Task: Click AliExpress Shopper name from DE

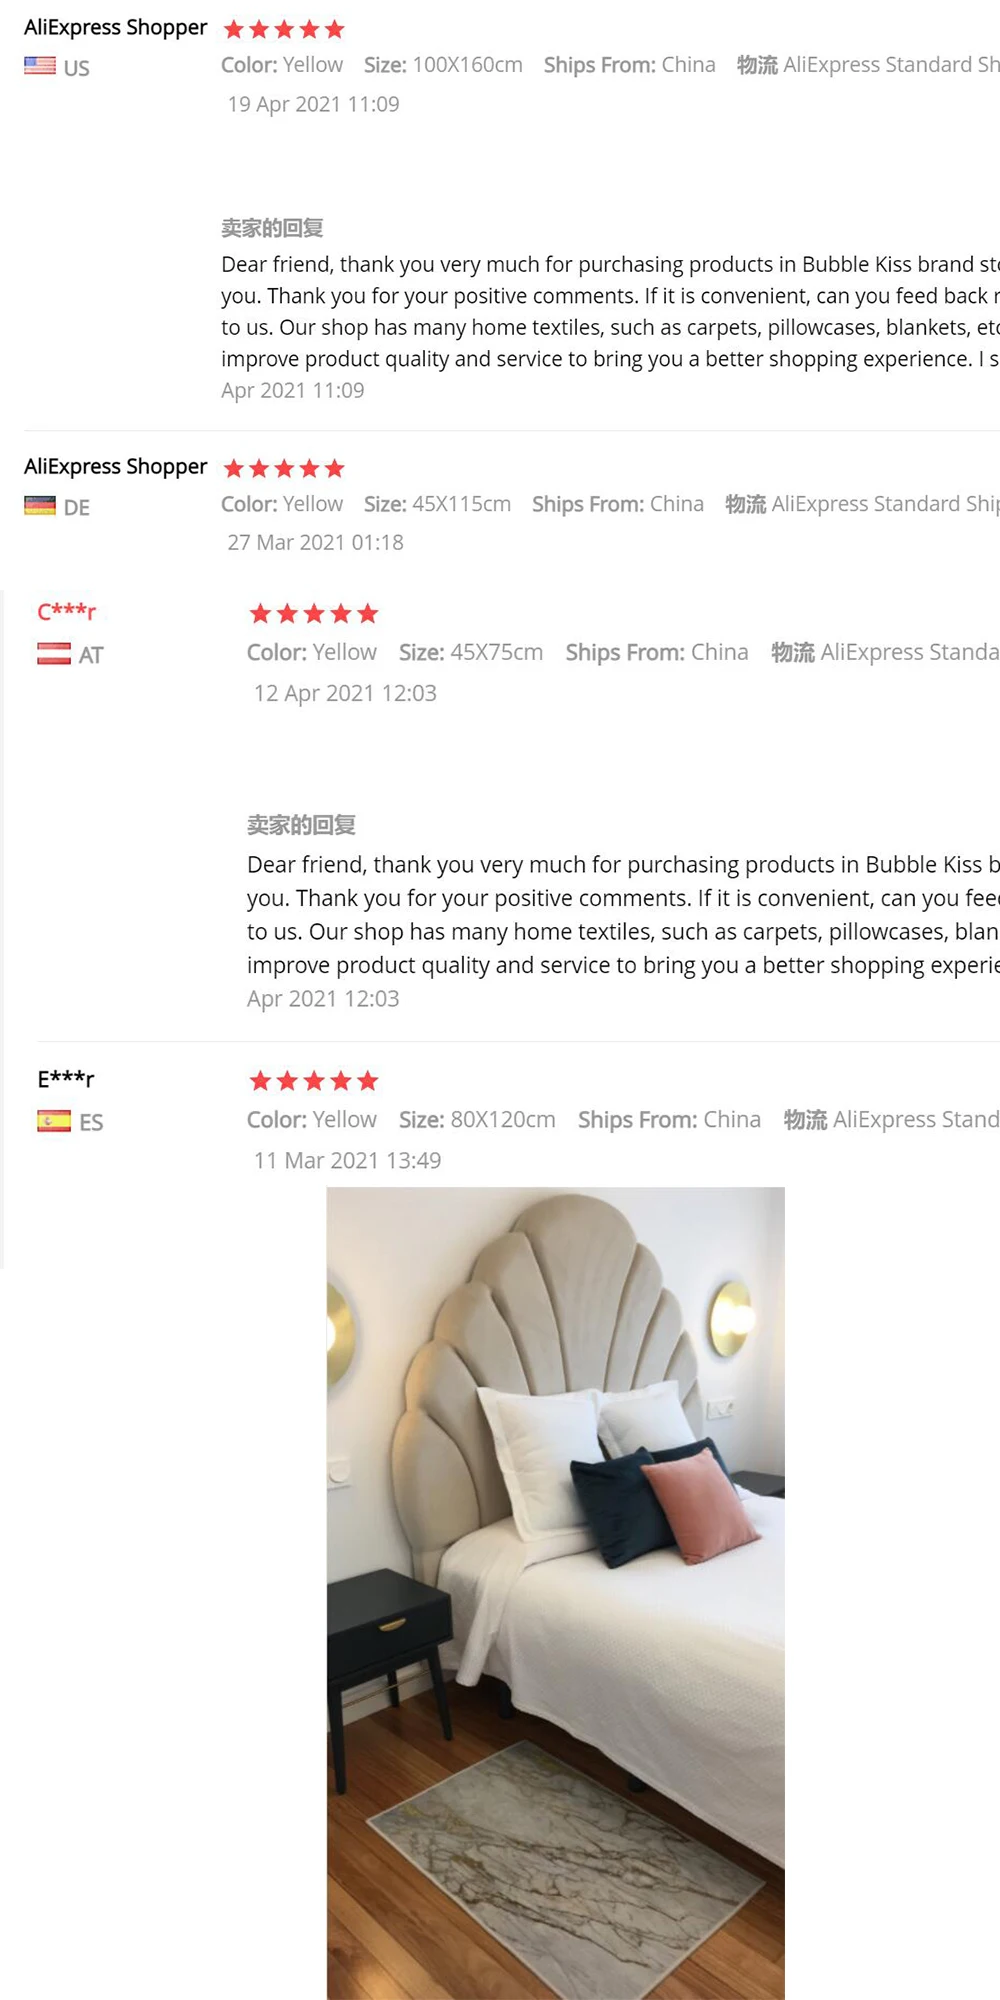Action: (115, 466)
